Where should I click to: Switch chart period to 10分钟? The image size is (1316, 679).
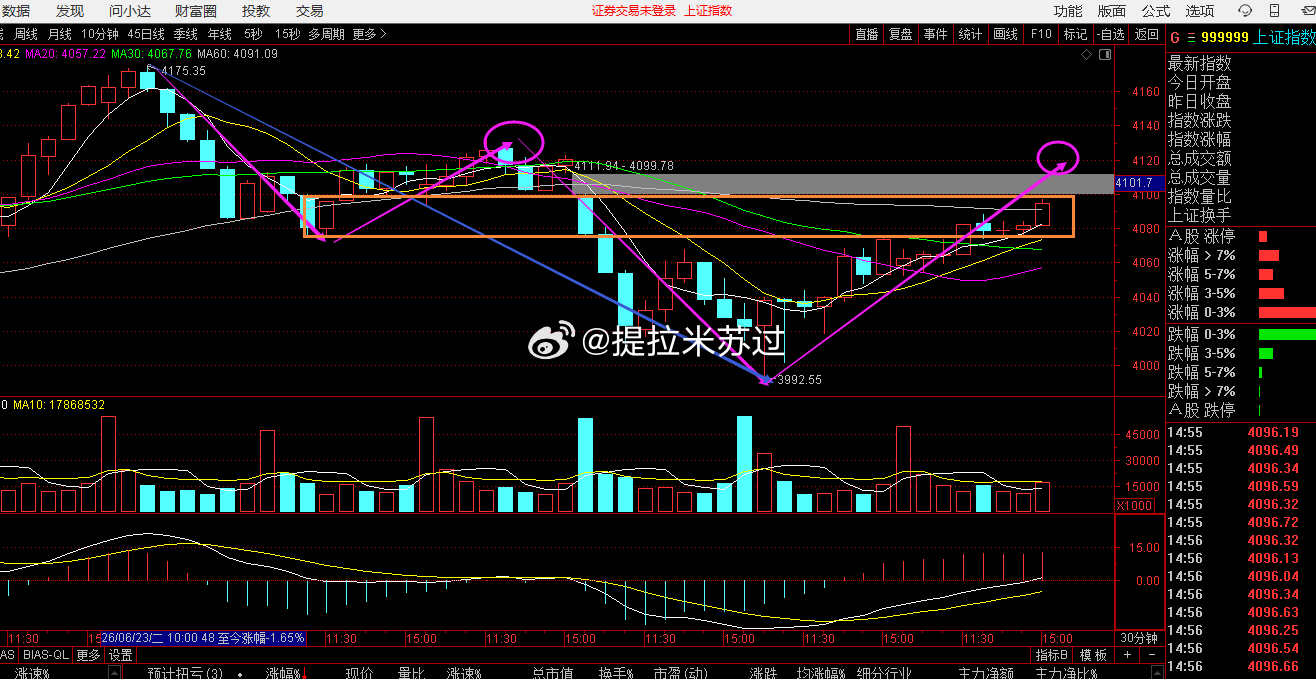coord(100,34)
